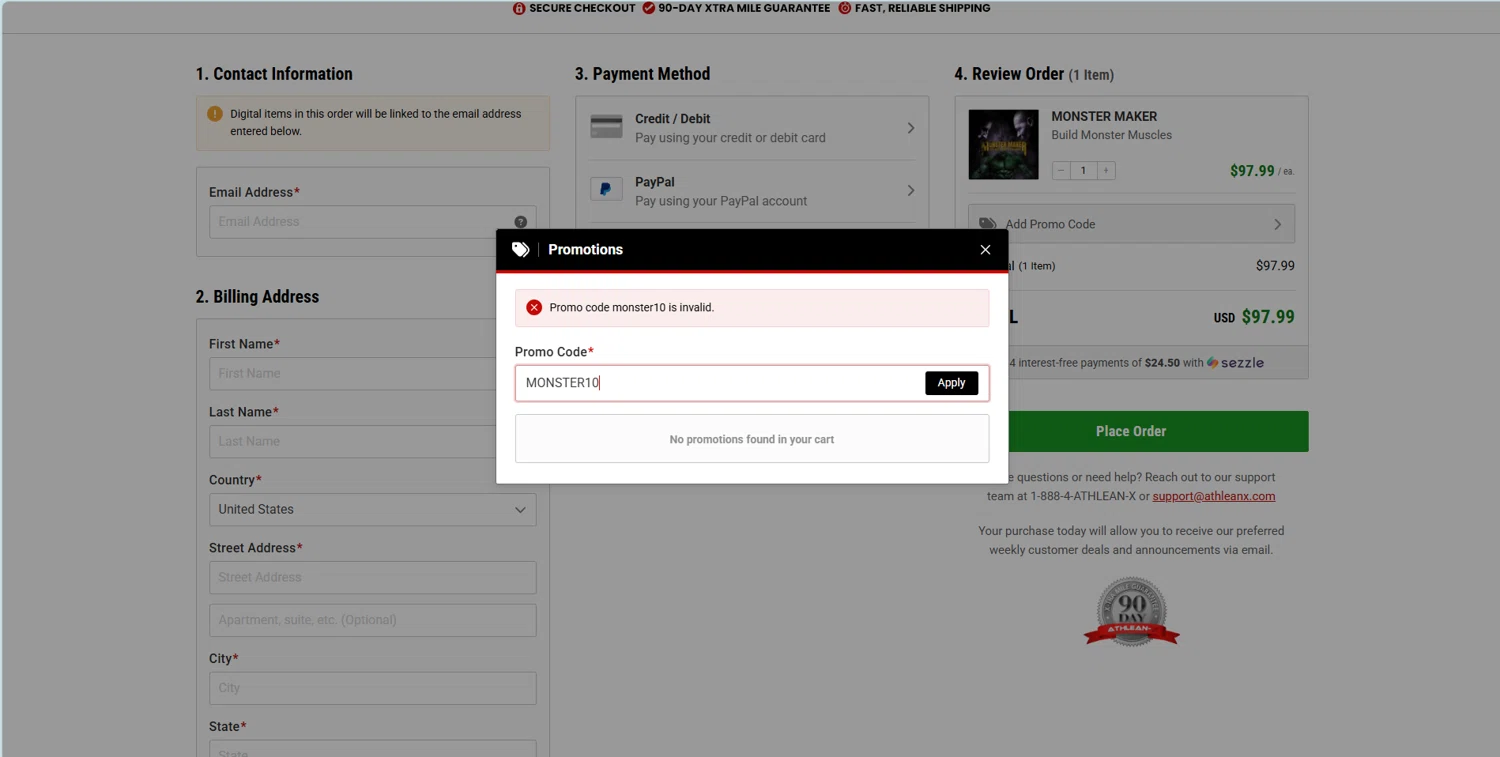Open the support@athleanx.com email link
The width and height of the screenshot is (1500, 757).
tap(1213, 496)
